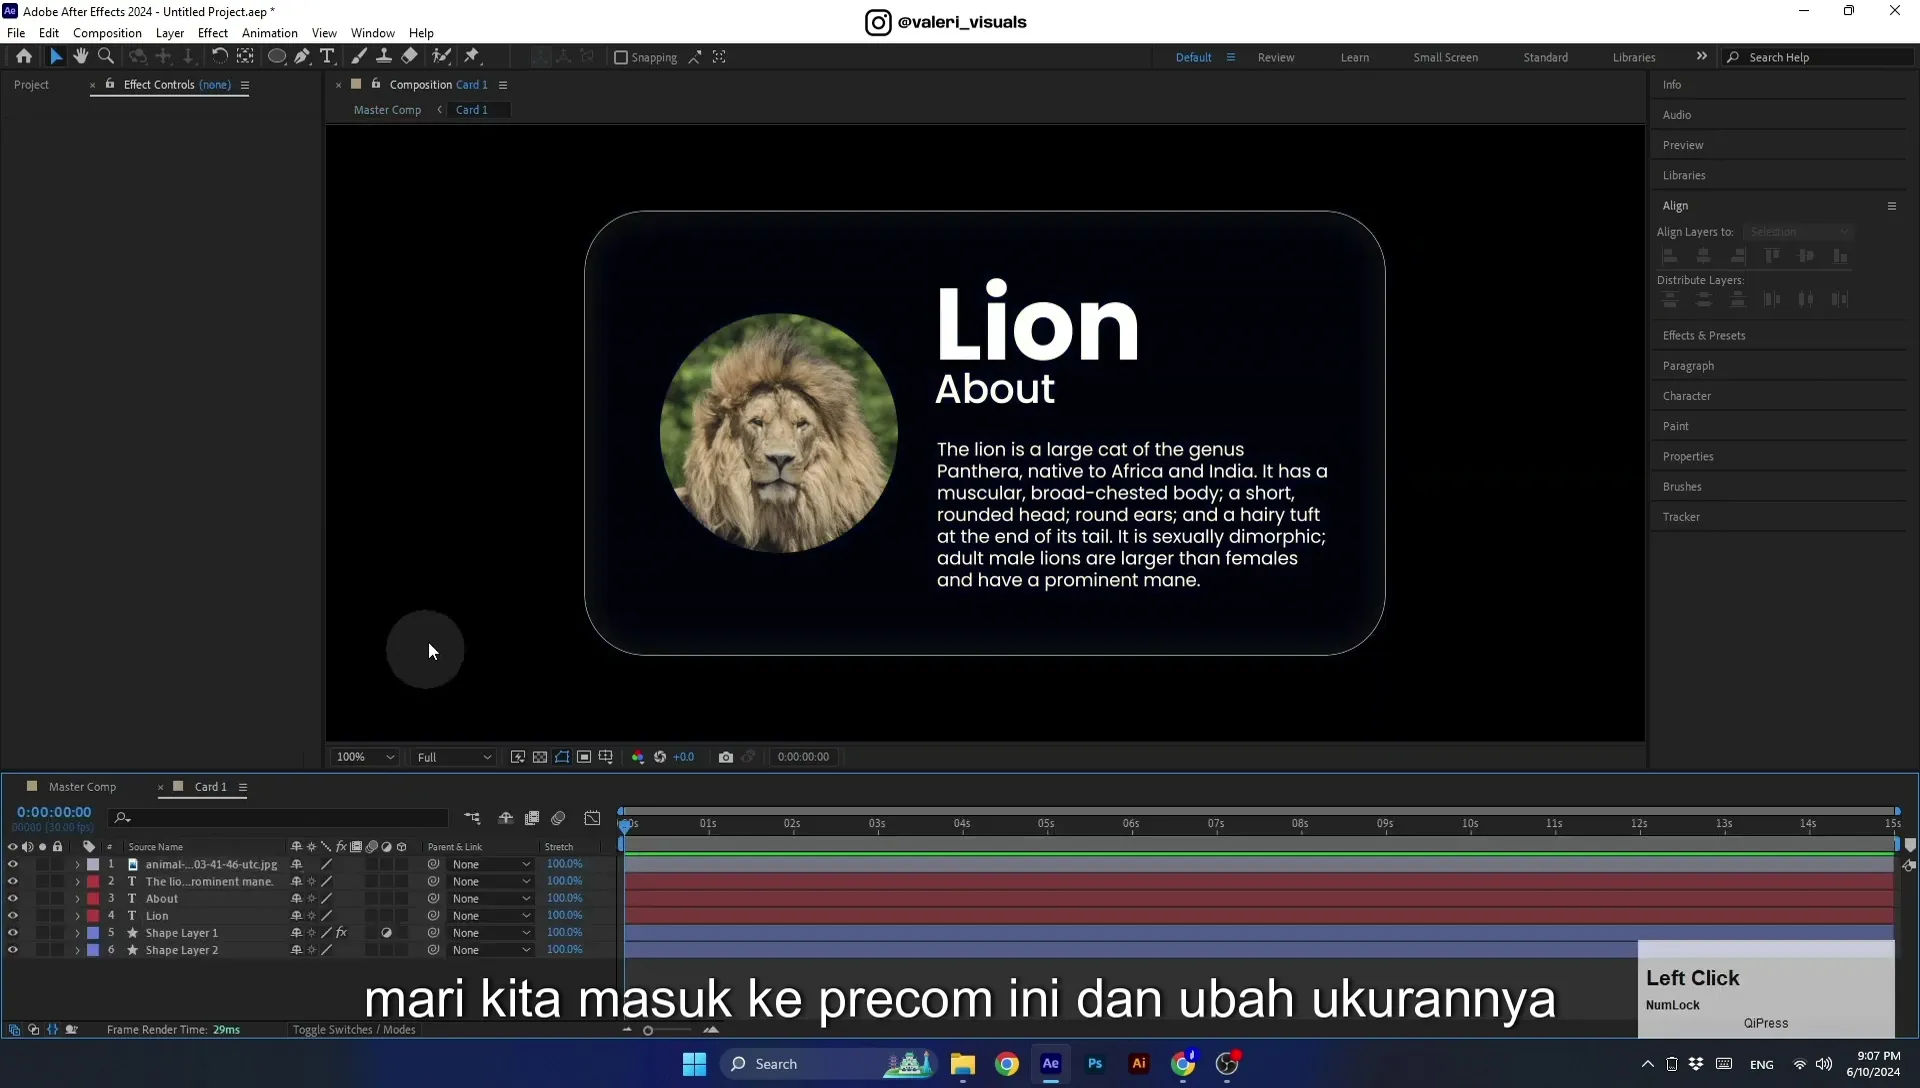Viewport: 1920px width, 1088px height.
Task: Open the Full resolution dropdown
Action: tap(454, 757)
